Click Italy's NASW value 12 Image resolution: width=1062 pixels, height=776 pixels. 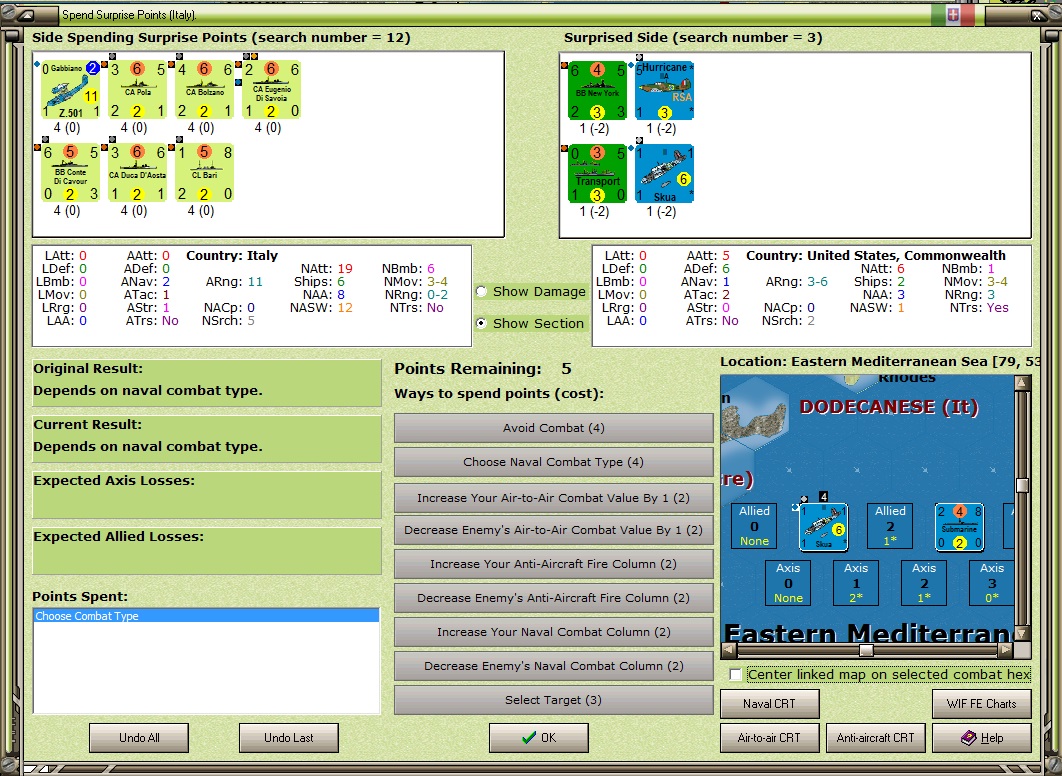click(x=345, y=307)
